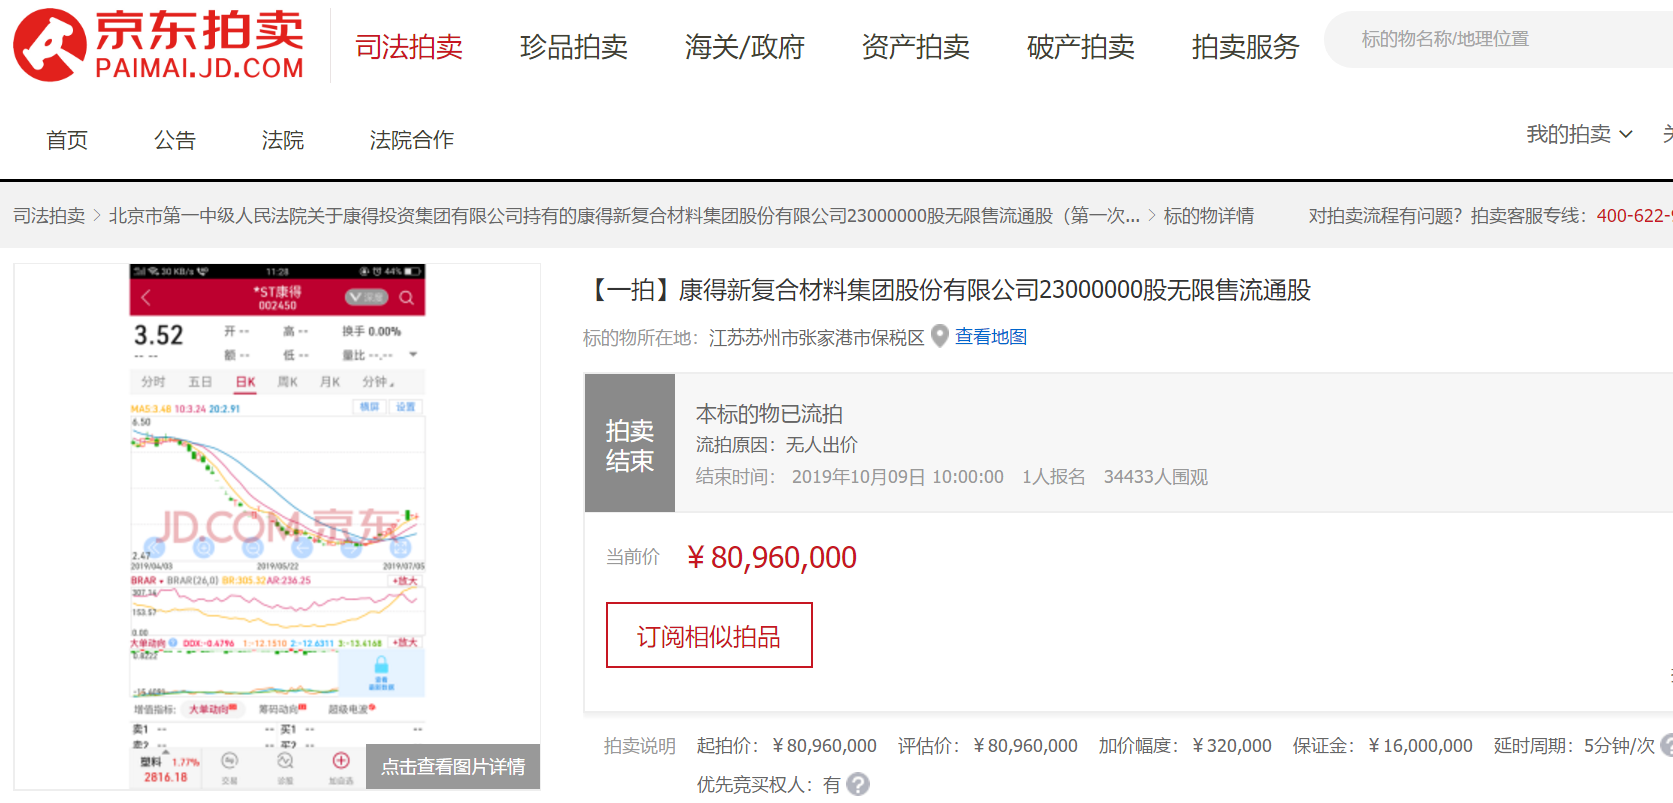Open the 破产拍卖 tab
The height and width of the screenshot is (803, 1673).
click(1081, 46)
